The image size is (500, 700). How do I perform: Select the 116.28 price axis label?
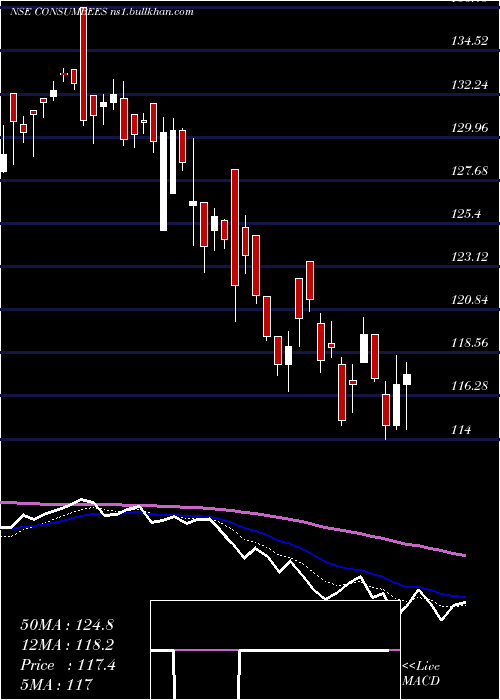tap(470, 387)
